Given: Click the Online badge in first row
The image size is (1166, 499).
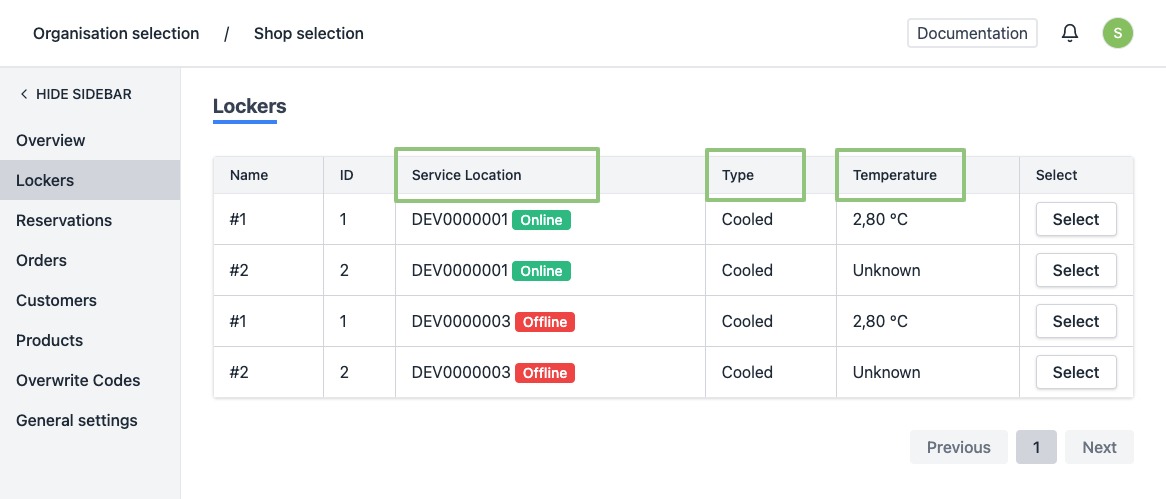Looking at the screenshot, I should click(x=541, y=220).
